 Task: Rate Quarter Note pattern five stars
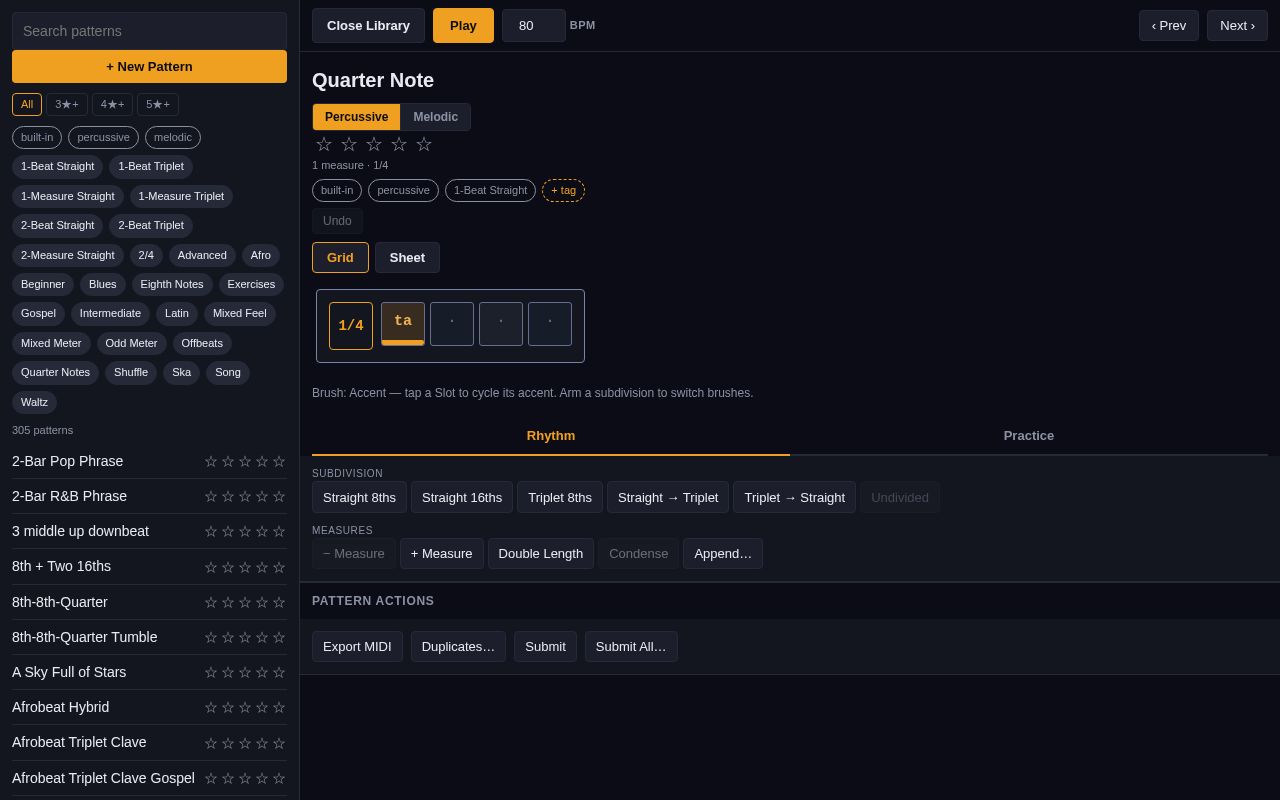click(424, 145)
